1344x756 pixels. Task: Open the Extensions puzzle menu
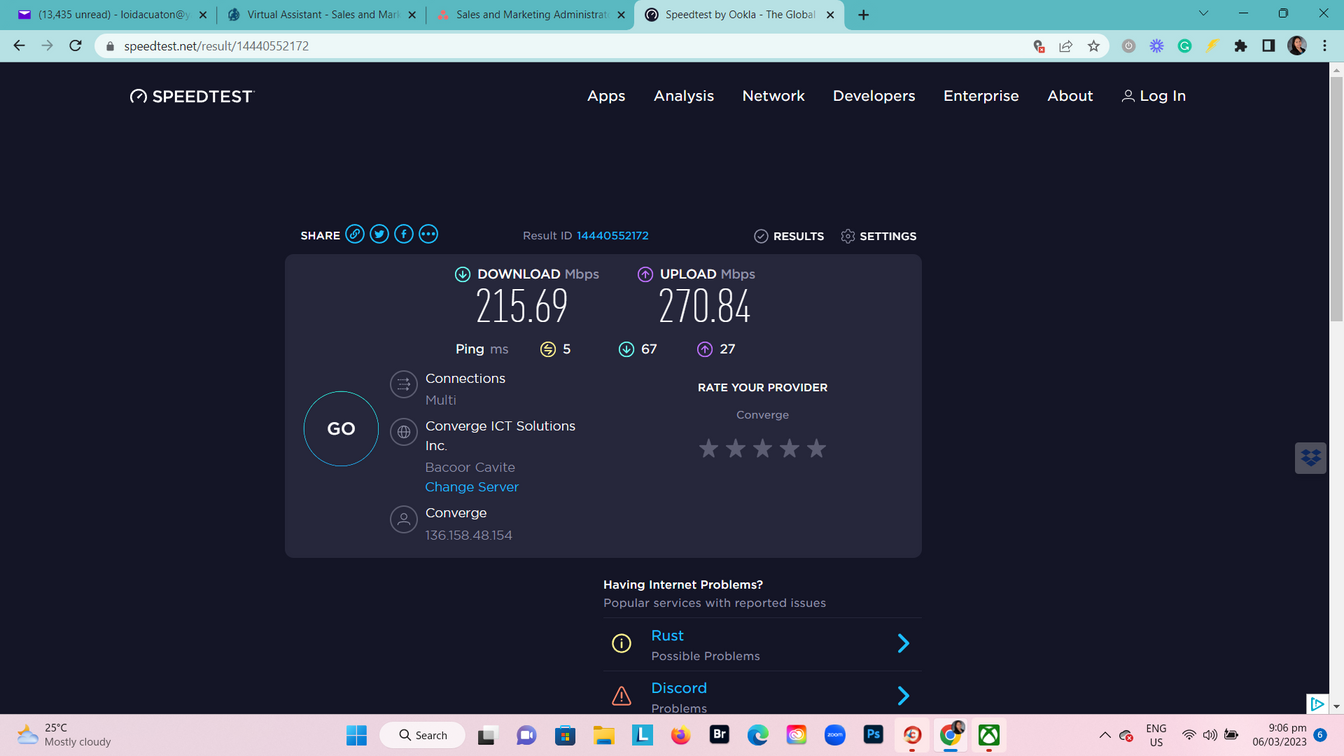pyautogui.click(x=1241, y=46)
